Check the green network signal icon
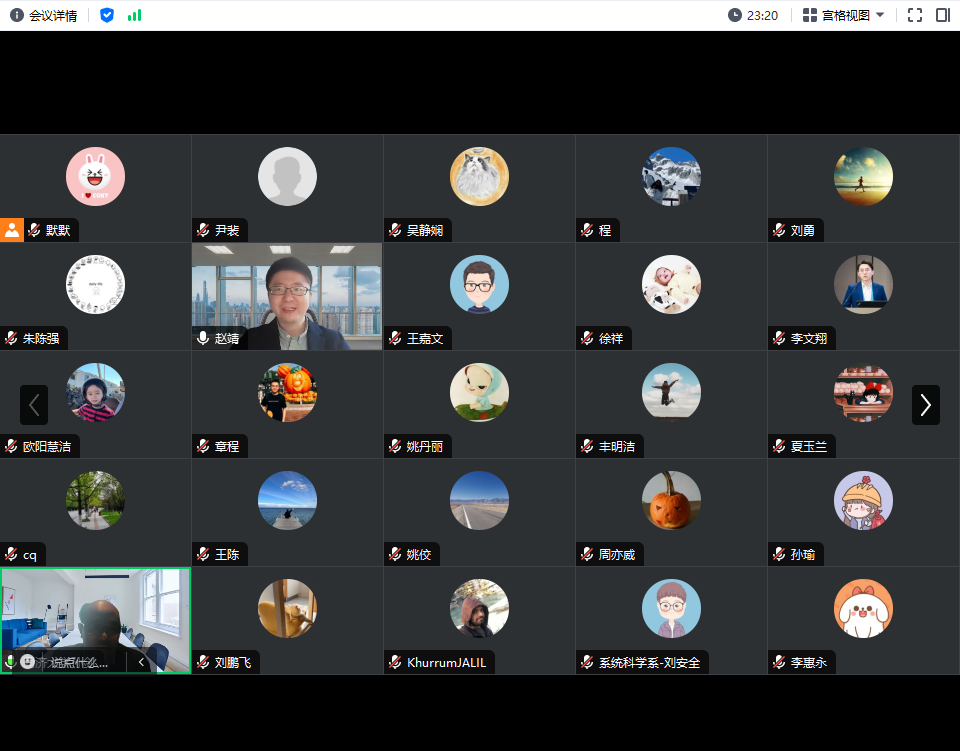 point(135,15)
